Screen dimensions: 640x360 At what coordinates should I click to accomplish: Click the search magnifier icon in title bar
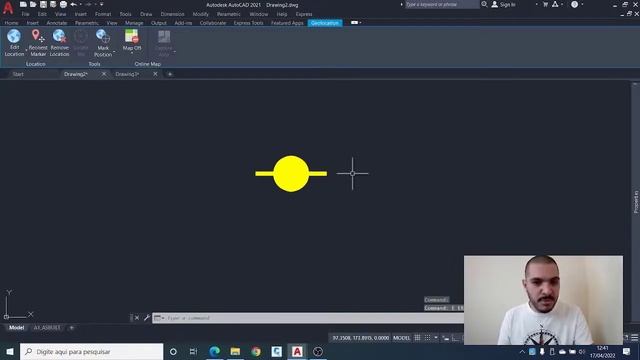point(484,4)
